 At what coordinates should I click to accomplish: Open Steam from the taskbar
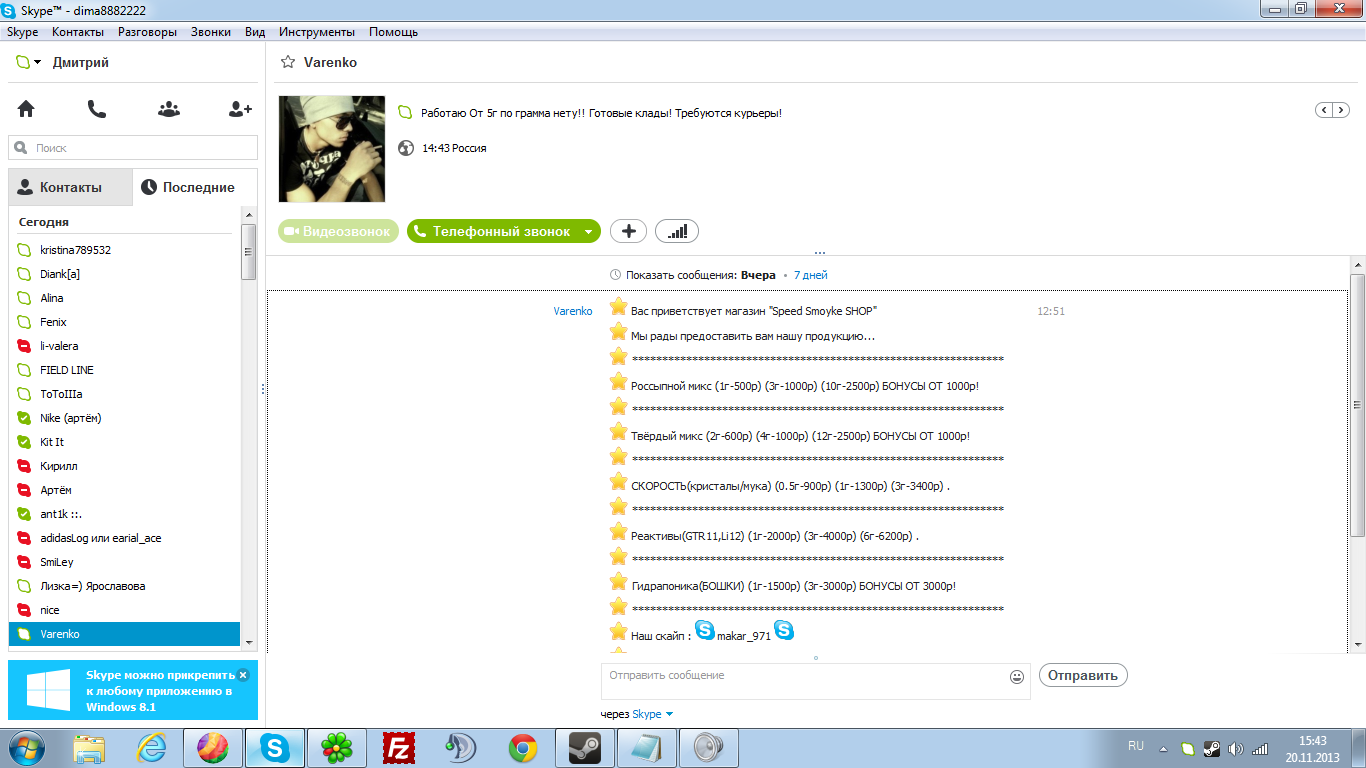pos(584,748)
